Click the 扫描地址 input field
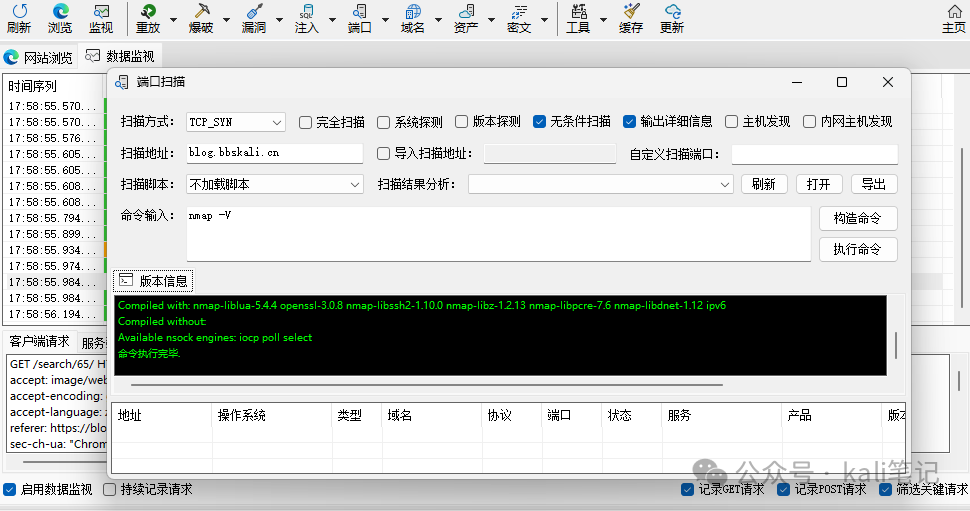 tap(275, 153)
